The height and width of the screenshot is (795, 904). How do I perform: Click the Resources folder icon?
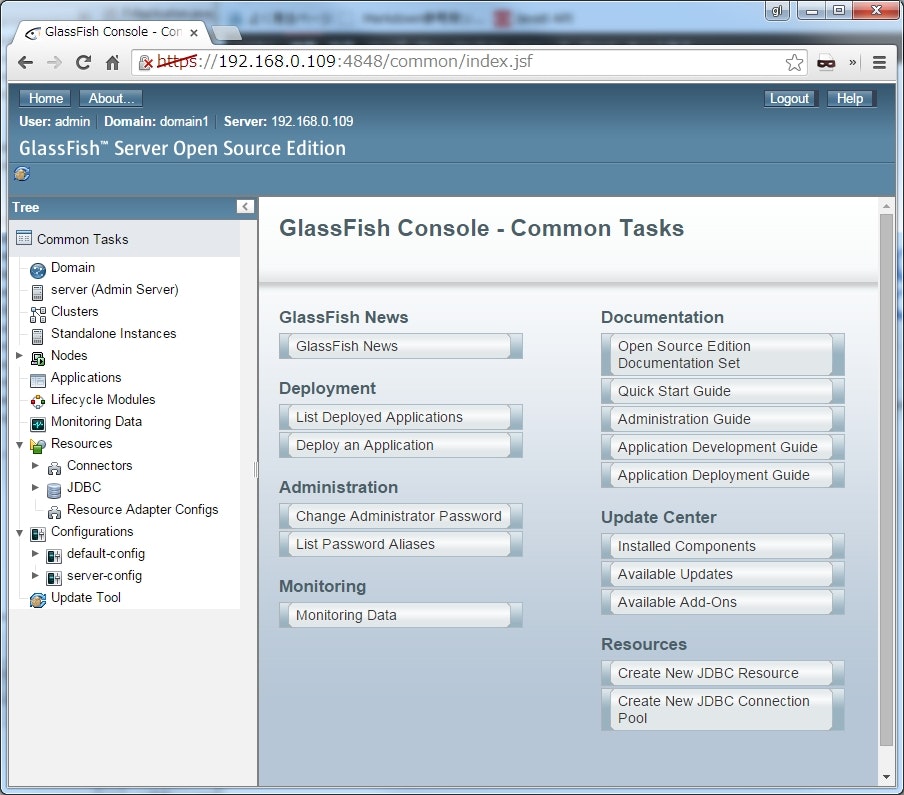coord(38,446)
